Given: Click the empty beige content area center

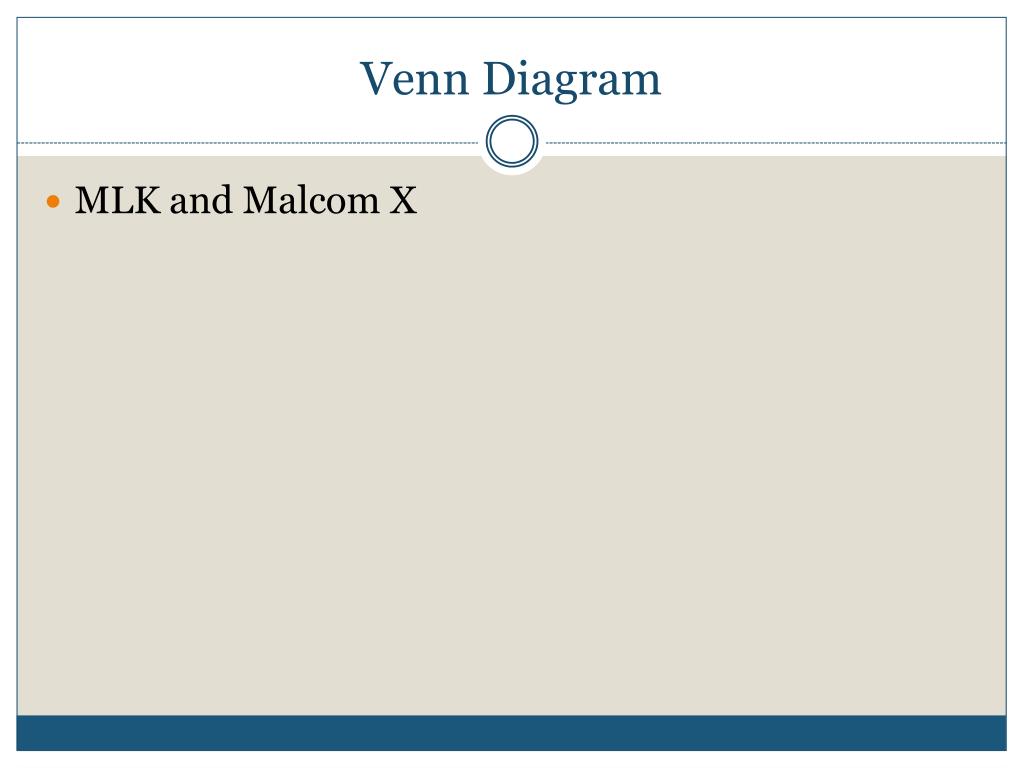Looking at the screenshot, I should (511, 457).
